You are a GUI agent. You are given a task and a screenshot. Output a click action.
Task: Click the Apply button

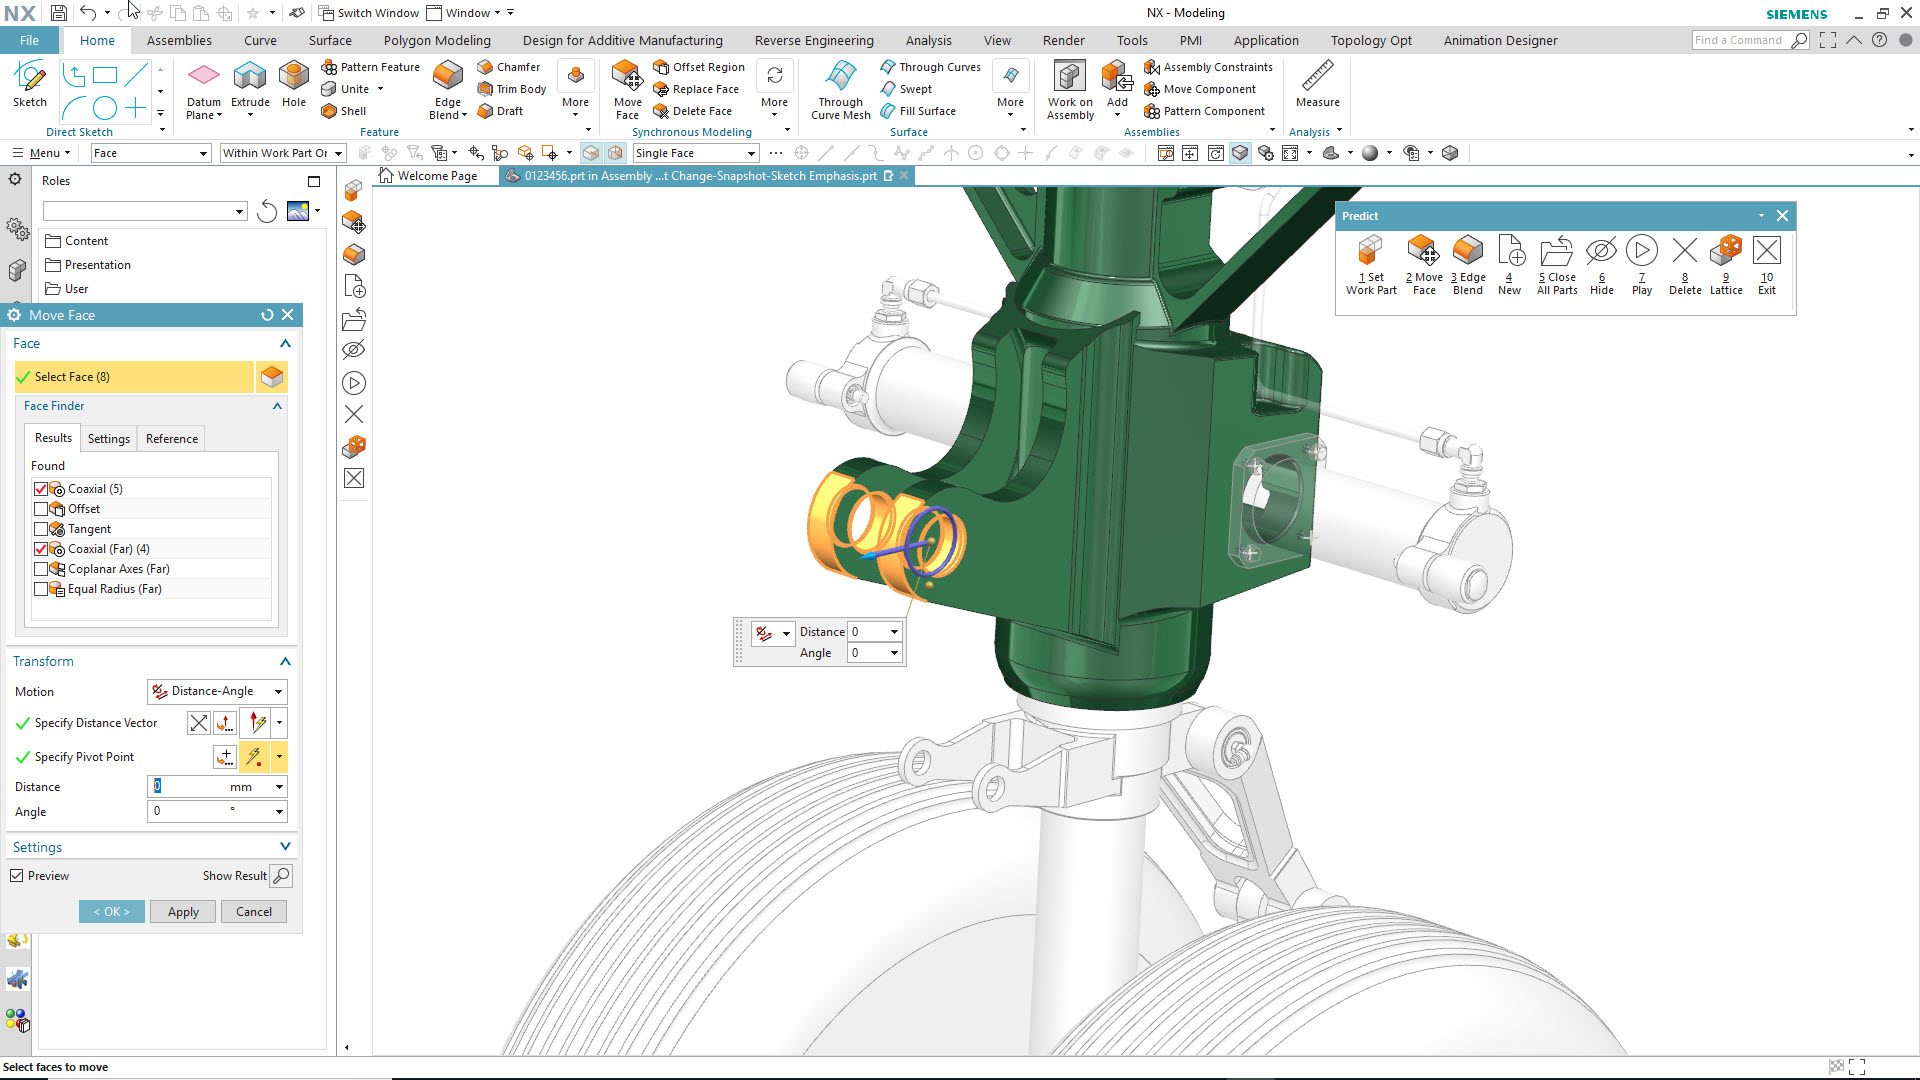tap(183, 912)
